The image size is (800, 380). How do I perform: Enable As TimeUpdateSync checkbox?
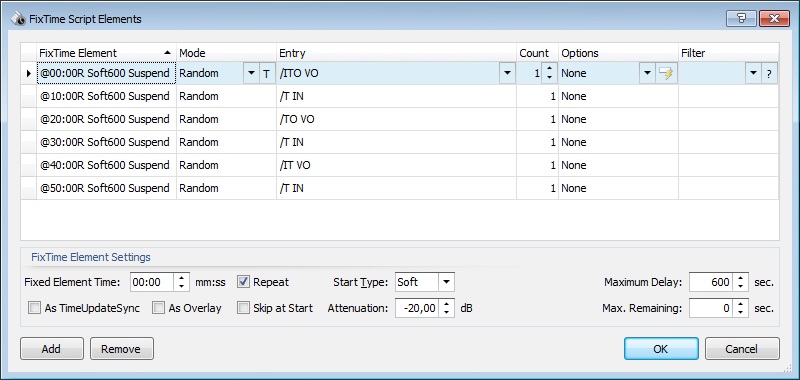point(34,308)
